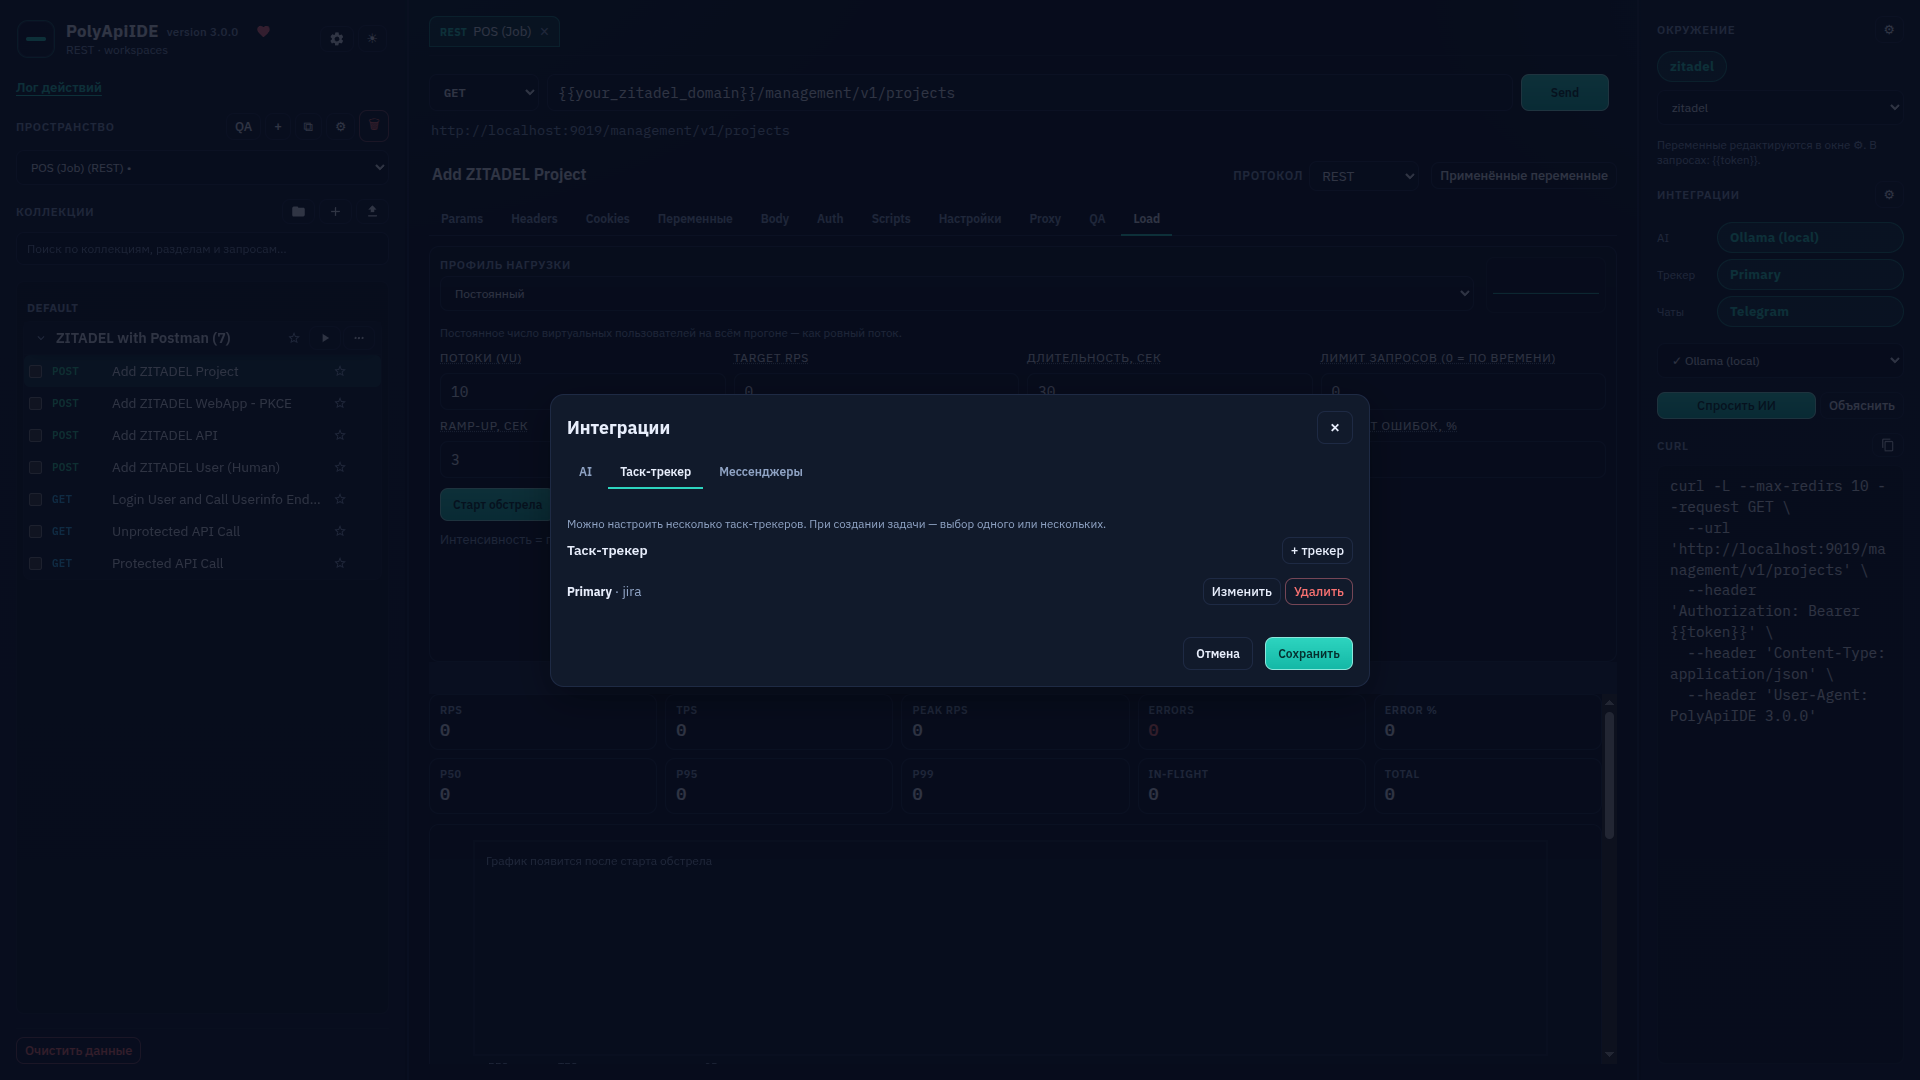
Task: Tick the Protected API Call checkbox
Action: [x=35, y=564]
